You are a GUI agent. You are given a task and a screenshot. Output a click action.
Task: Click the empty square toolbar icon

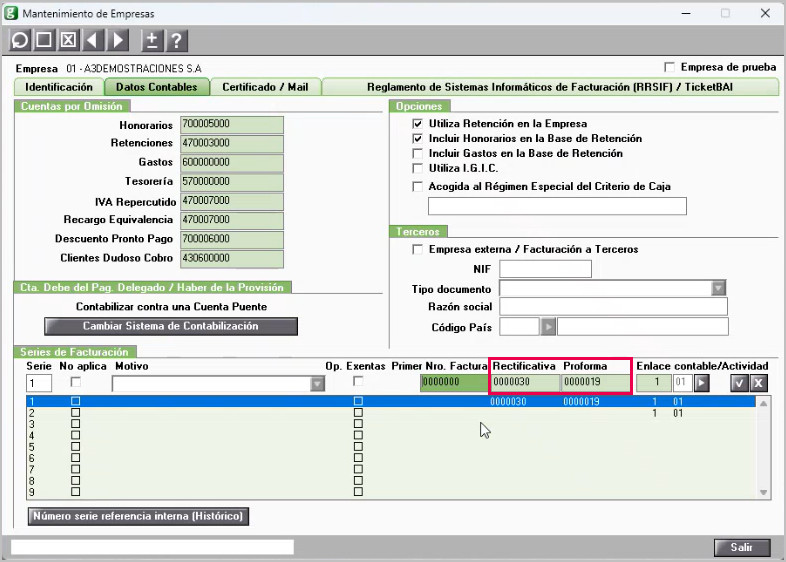[44, 40]
